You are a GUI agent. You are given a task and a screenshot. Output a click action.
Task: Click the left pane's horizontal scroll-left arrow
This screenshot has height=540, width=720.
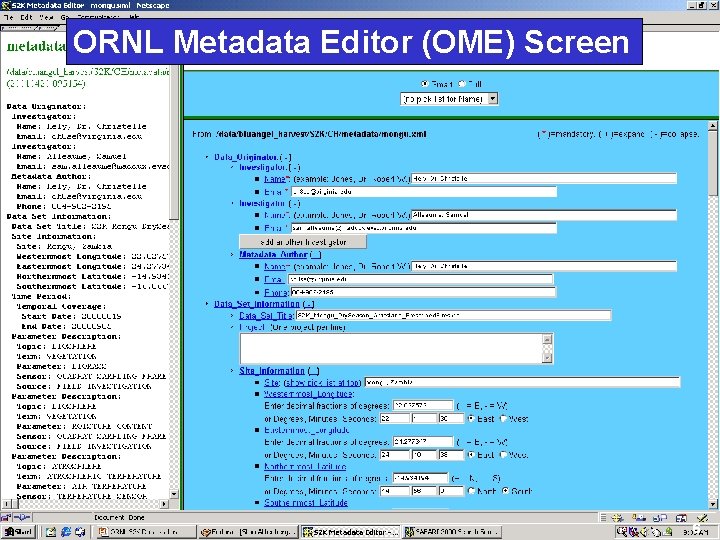click(6, 504)
